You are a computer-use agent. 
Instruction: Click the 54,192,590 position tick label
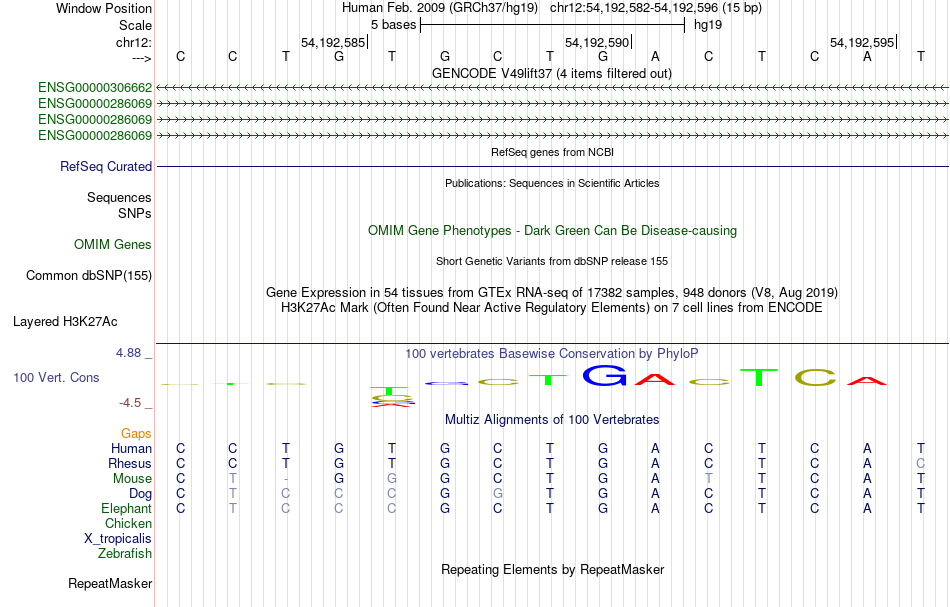click(597, 42)
